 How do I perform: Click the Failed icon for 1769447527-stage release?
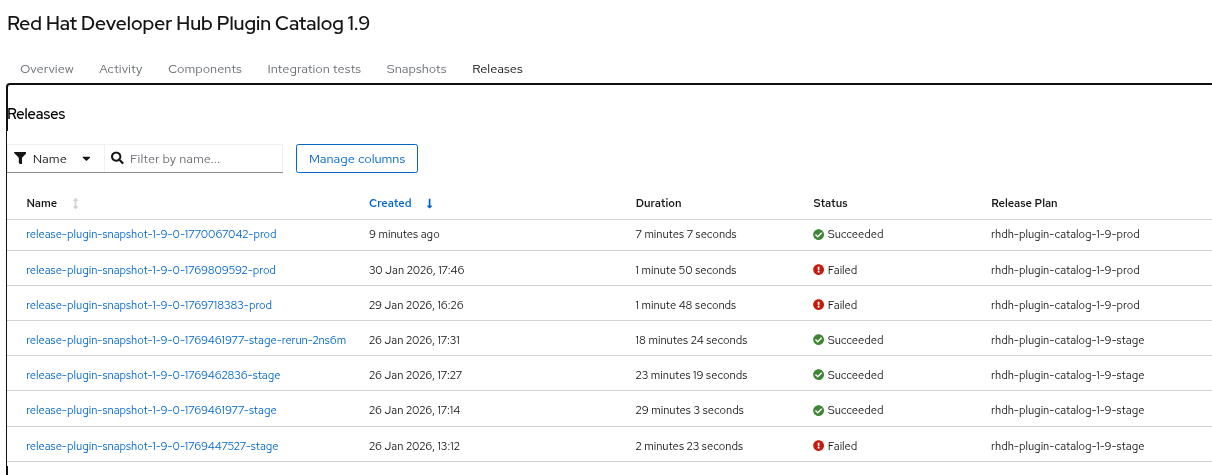[818, 446]
